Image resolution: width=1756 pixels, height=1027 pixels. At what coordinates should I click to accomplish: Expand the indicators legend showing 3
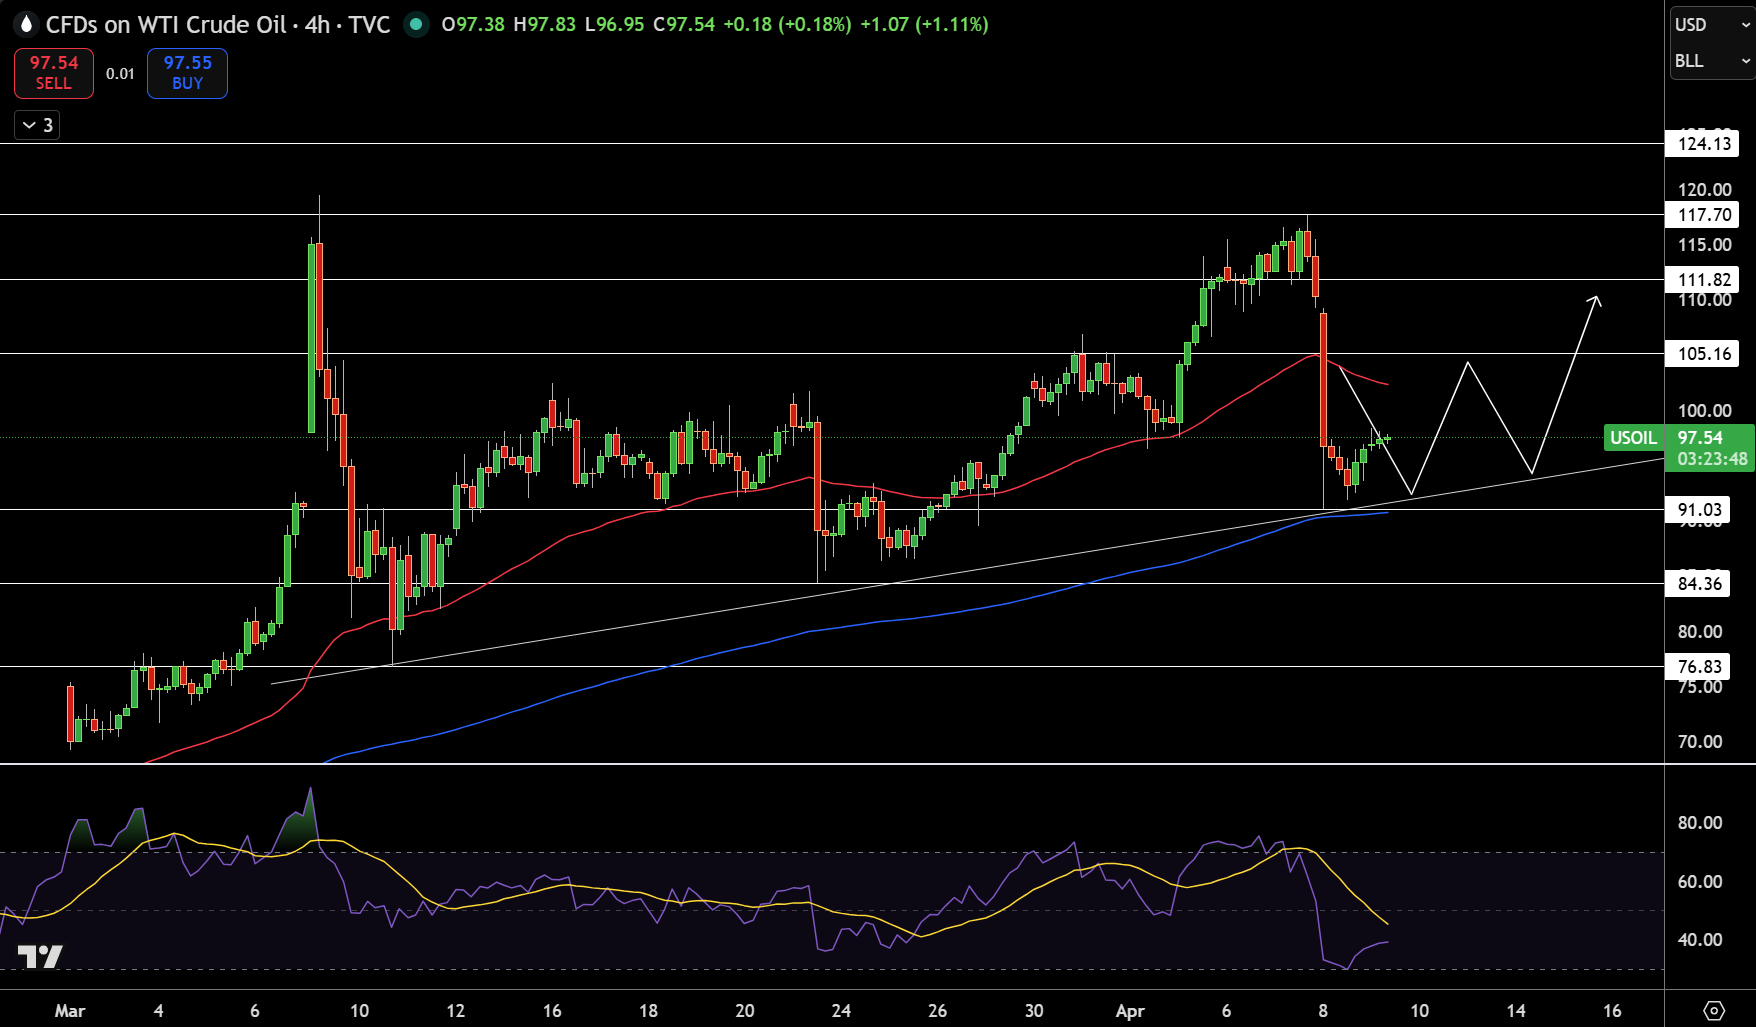coord(37,125)
